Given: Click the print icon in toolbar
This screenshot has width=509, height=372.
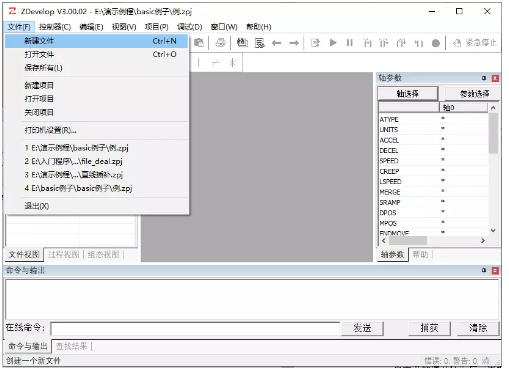Looking at the screenshot, I should tap(220, 43).
